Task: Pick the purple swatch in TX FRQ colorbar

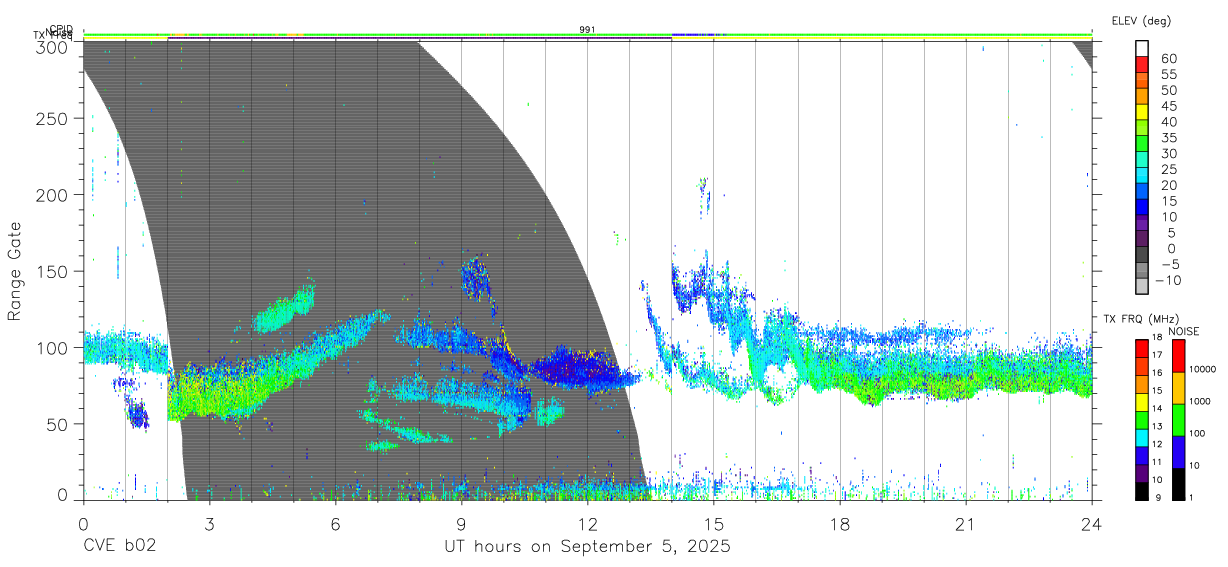Action: pyautogui.click(x=1143, y=472)
